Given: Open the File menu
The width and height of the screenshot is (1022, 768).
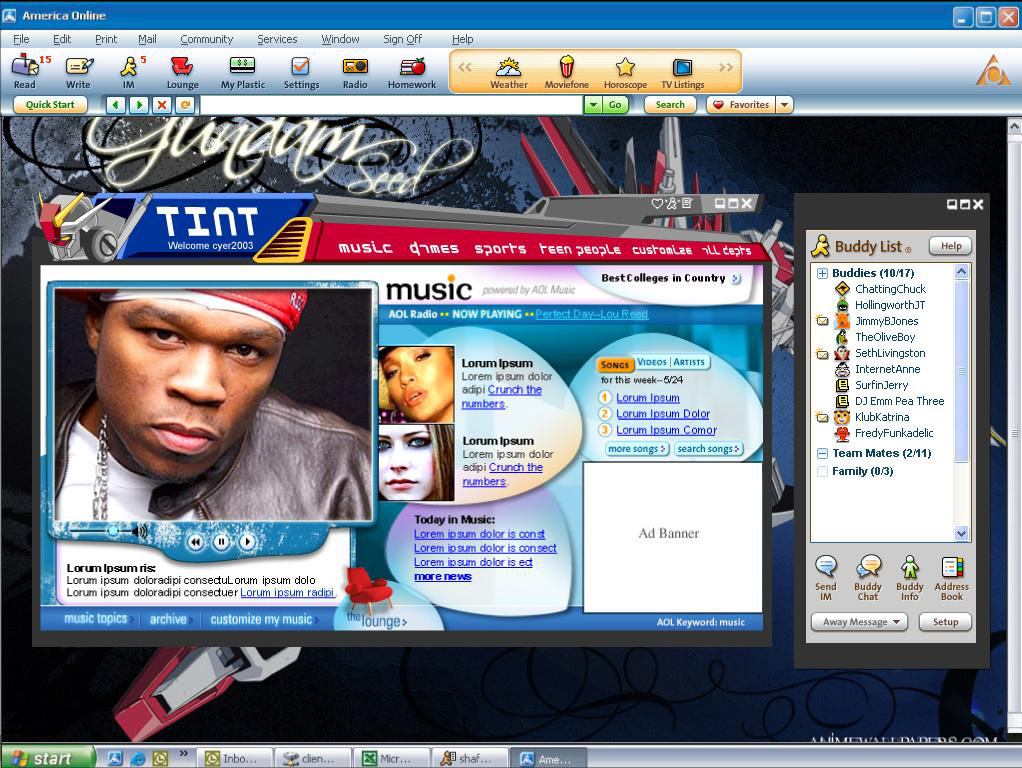Looking at the screenshot, I should pyautogui.click(x=21, y=39).
